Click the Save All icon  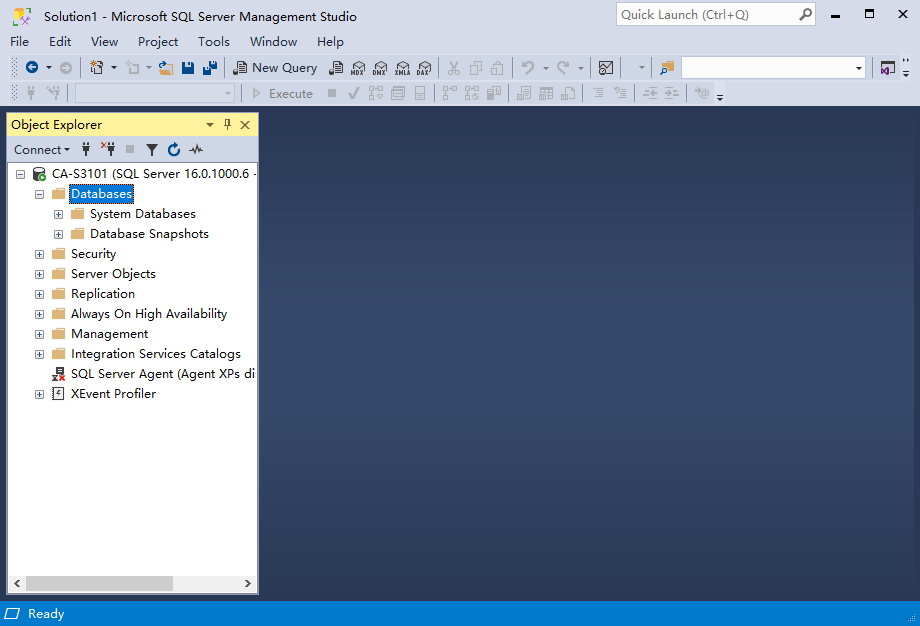(210, 68)
